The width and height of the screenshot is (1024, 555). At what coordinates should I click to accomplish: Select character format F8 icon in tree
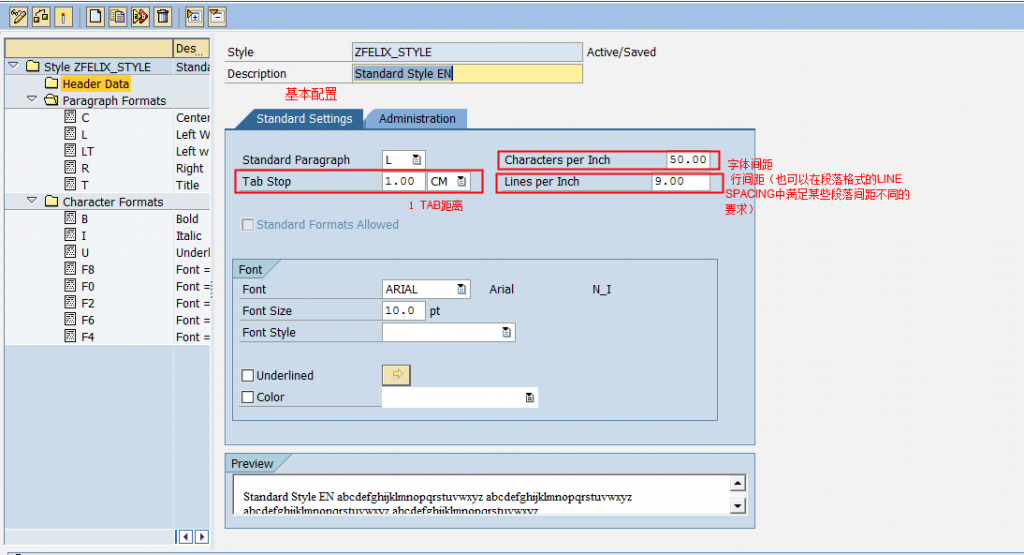click(x=71, y=269)
